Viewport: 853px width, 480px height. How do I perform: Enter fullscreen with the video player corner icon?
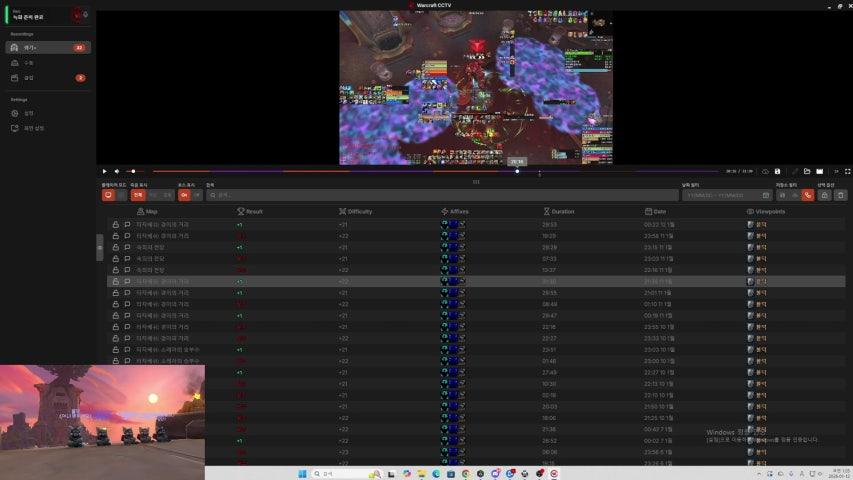[x=847, y=171]
